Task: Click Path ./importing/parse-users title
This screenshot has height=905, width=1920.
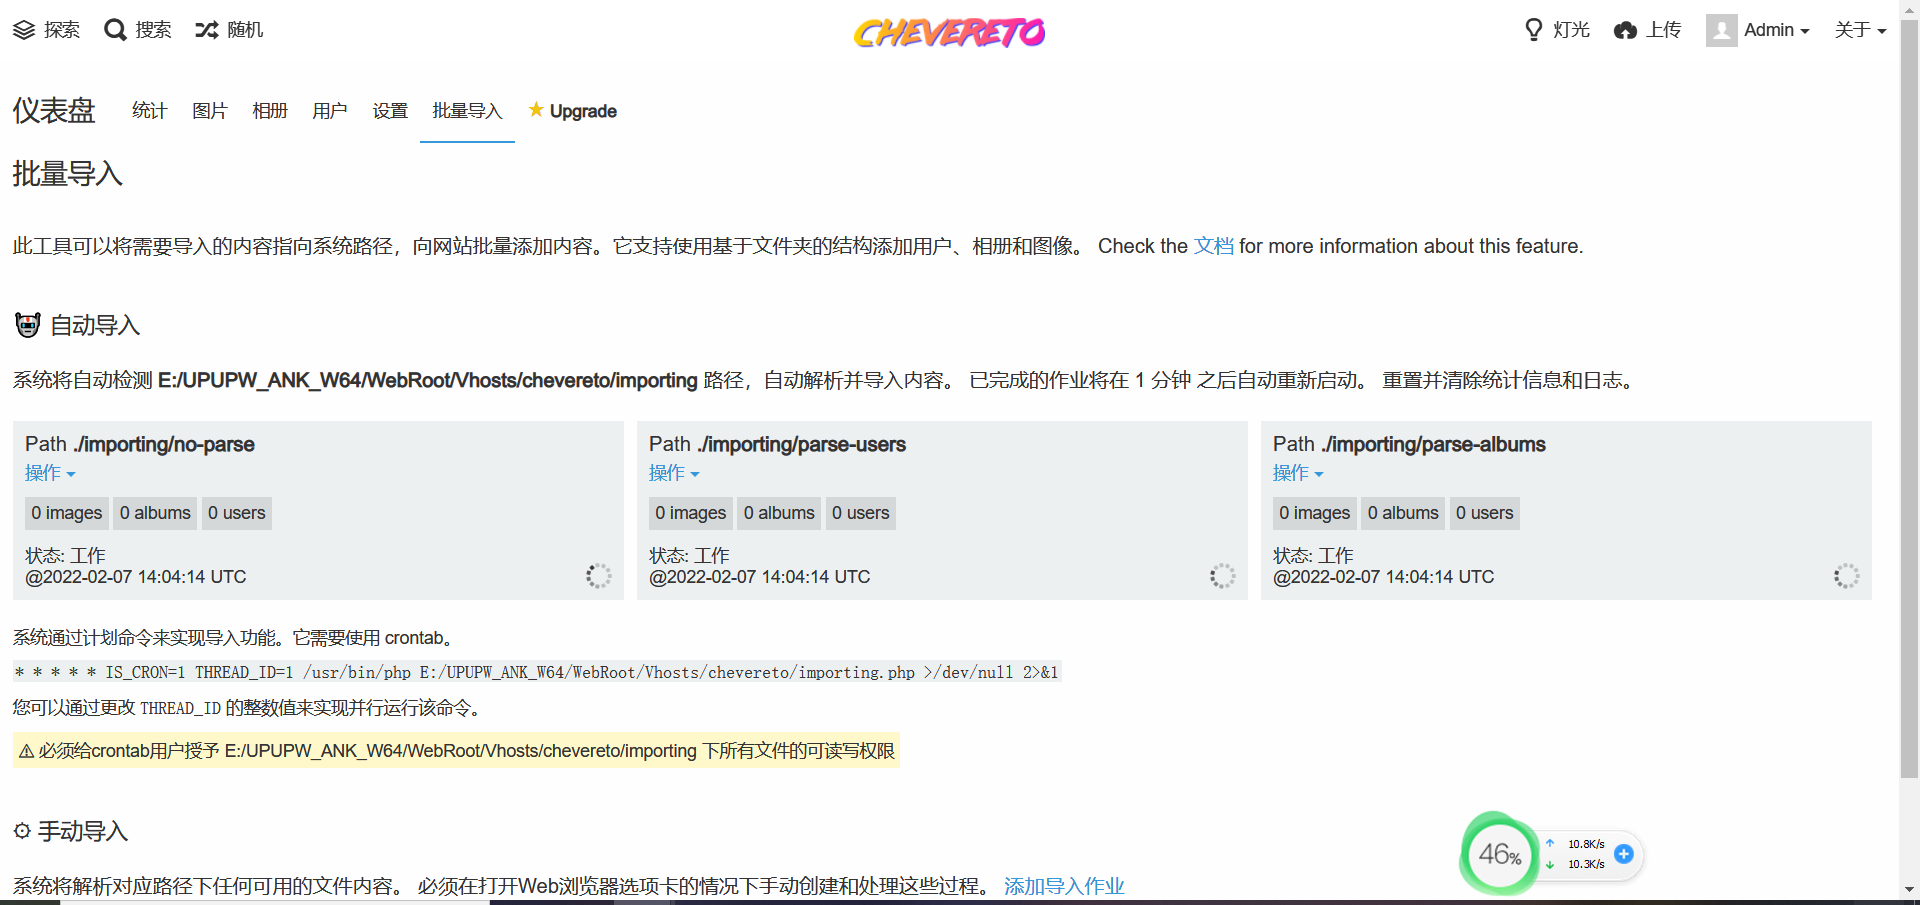Action: (777, 444)
